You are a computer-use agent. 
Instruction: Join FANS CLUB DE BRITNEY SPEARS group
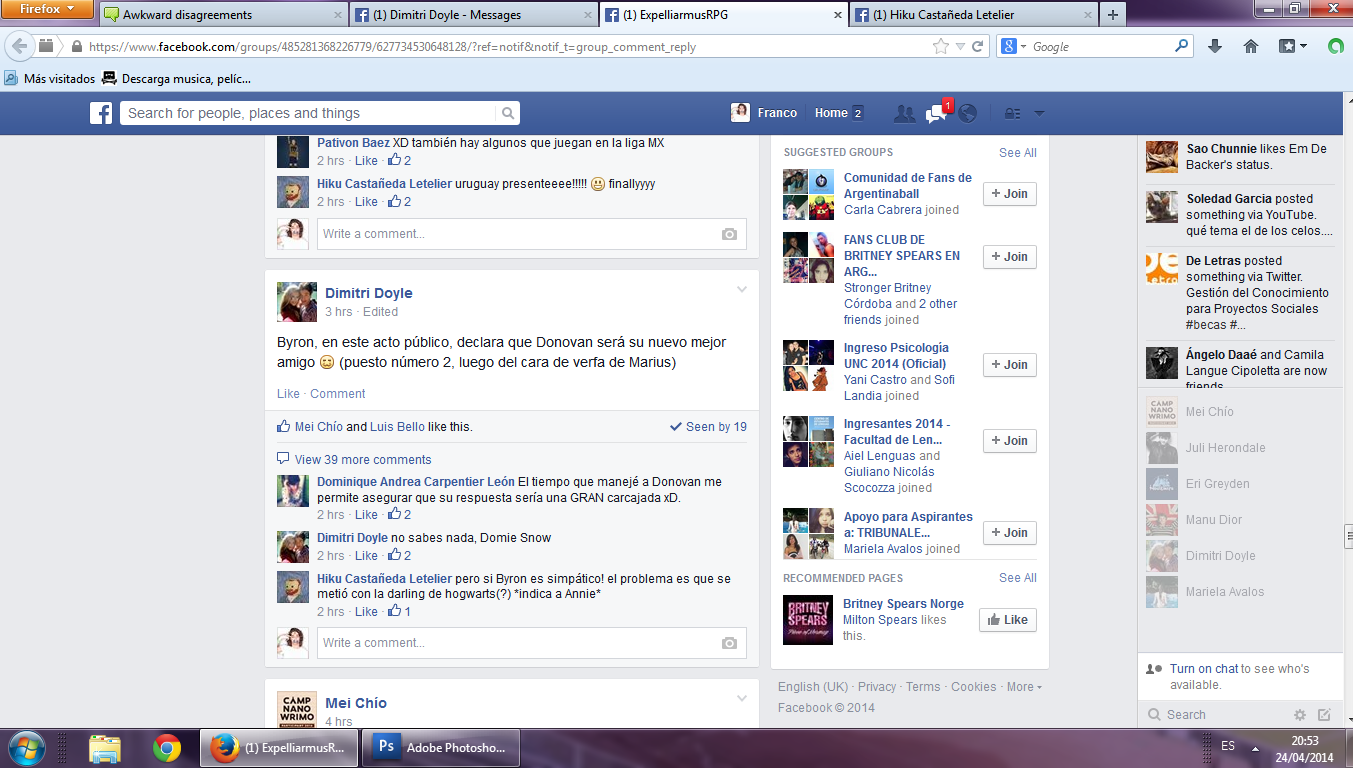[1009, 257]
